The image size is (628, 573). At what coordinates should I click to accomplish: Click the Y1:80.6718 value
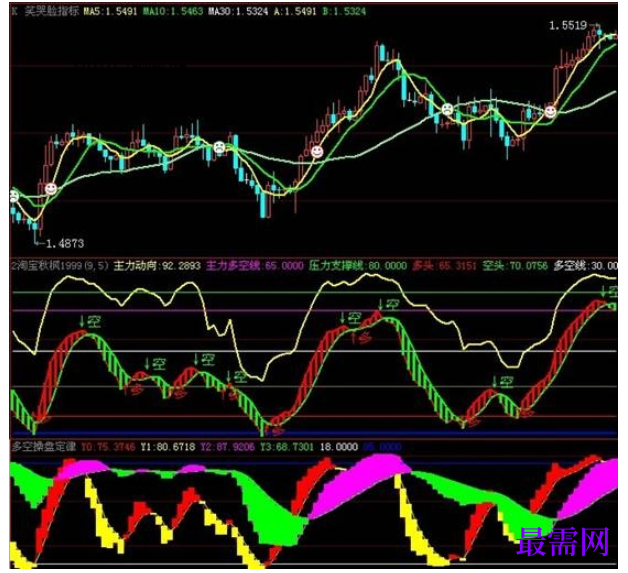168,447
